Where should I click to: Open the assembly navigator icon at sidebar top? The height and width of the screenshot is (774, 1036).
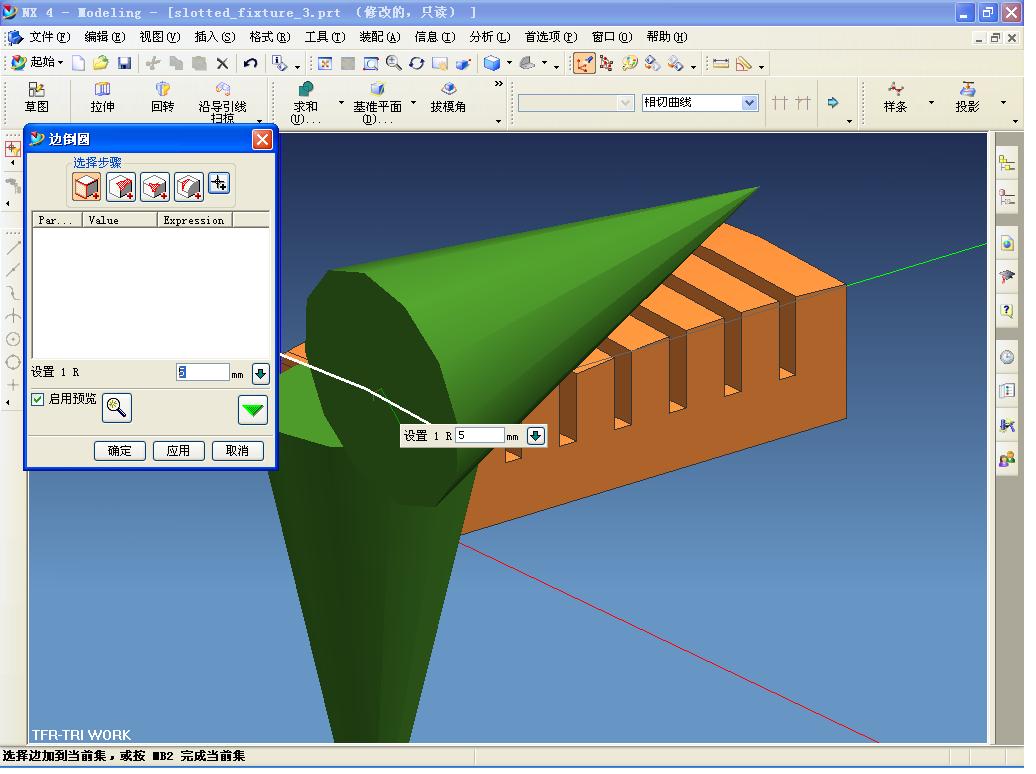1006,163
